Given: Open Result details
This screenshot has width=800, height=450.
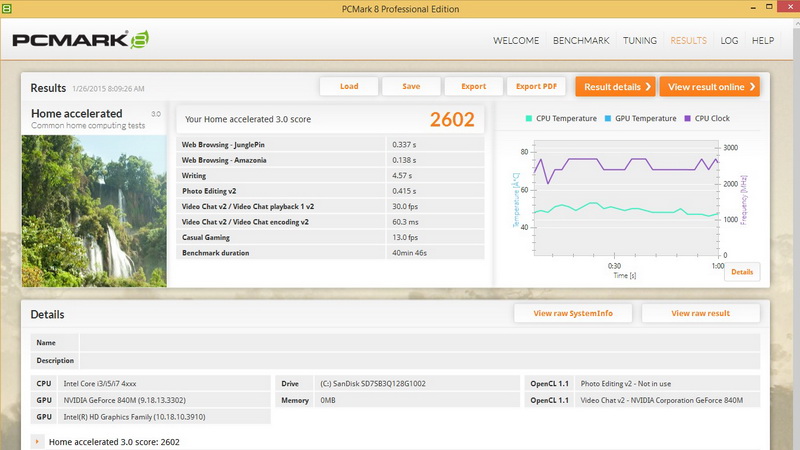Looking at the screenshot, I should [615, 87].
